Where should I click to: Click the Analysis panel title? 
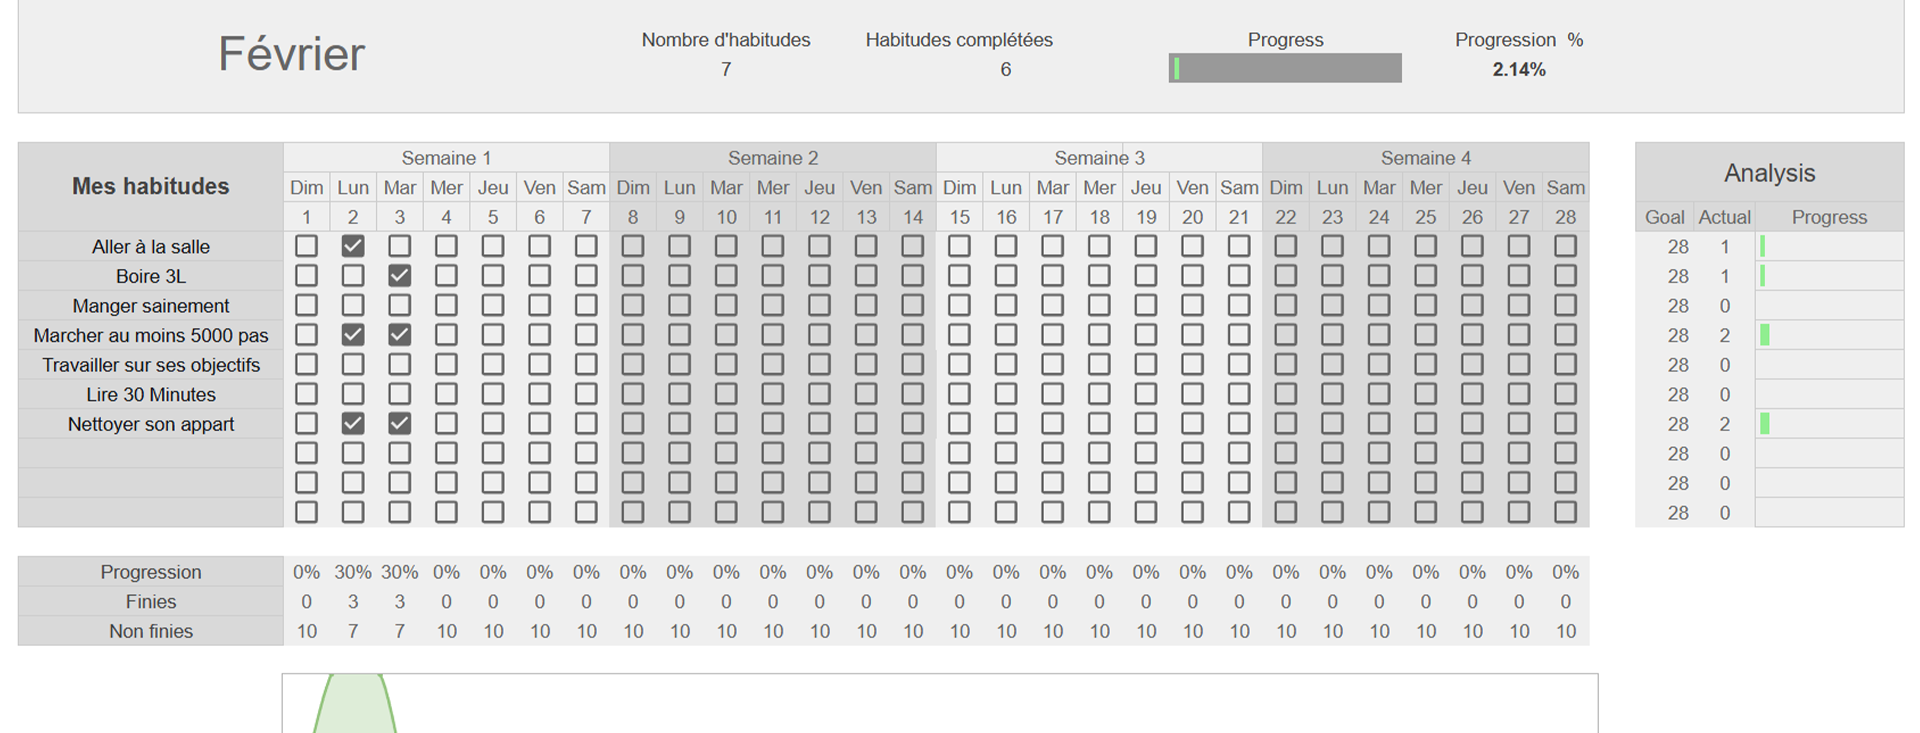[x=1769, y=173]
